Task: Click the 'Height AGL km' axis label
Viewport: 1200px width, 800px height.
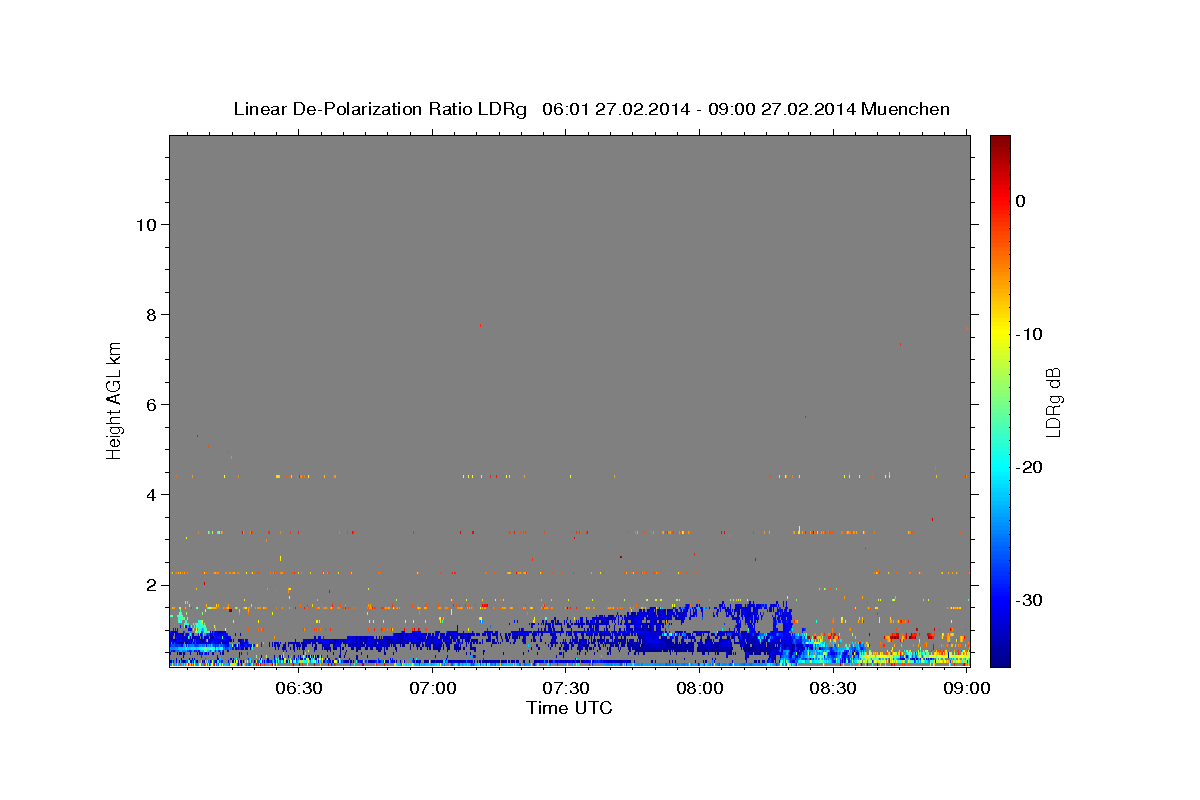Action: (115, 399)
